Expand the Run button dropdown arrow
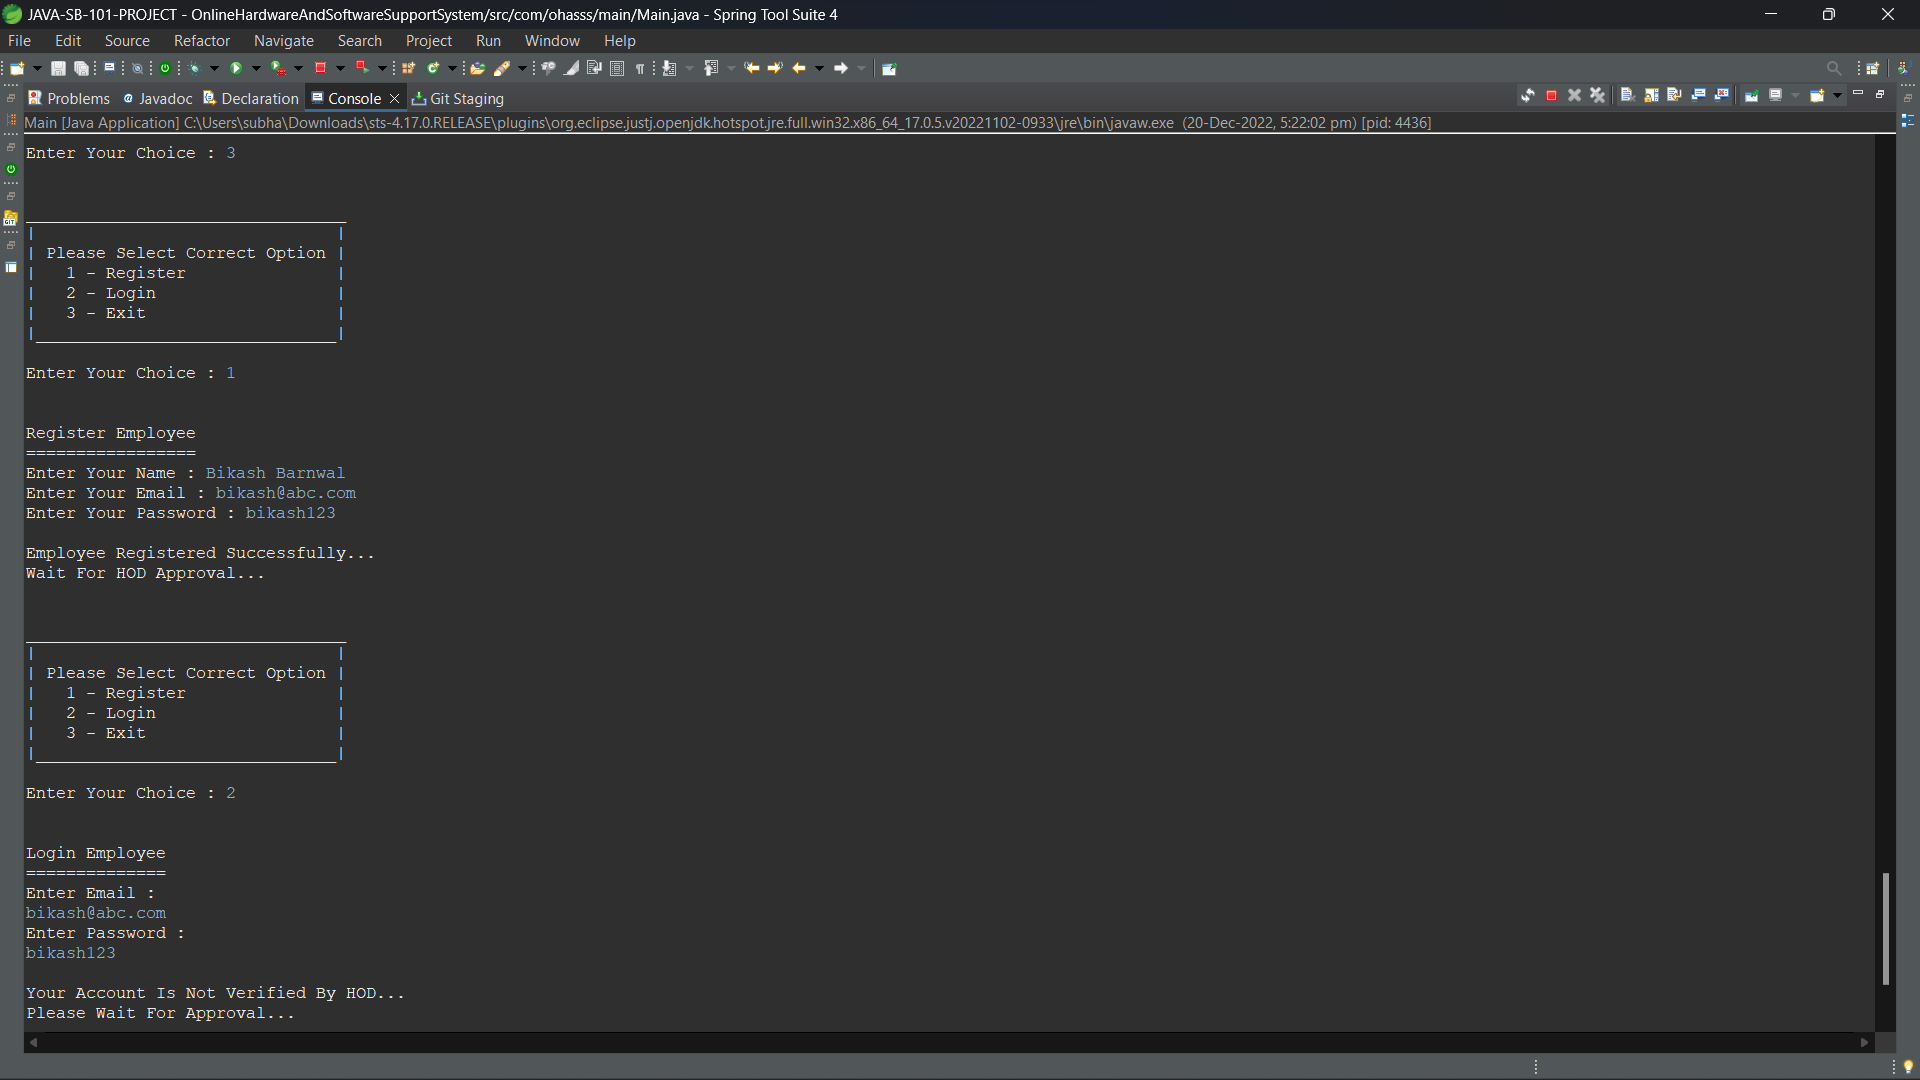Image resolution: width=1920 pixels, height=1080 pixels. point(256,69)
